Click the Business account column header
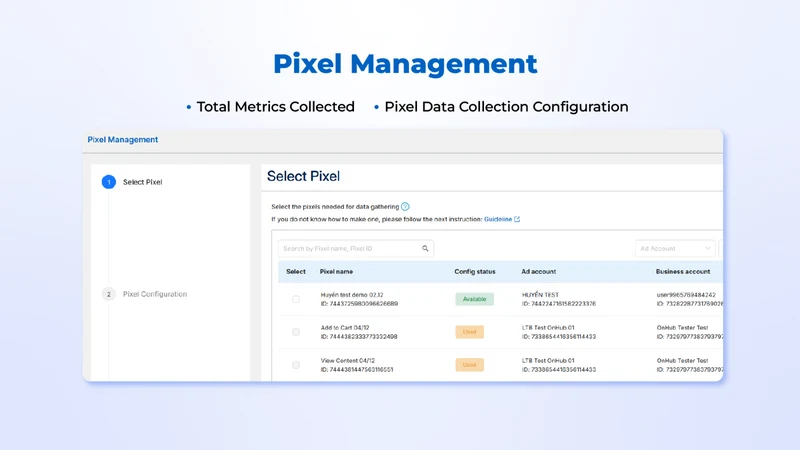This screenshot has width=800, height=450. pyautogui.click(x=683, y=272)
